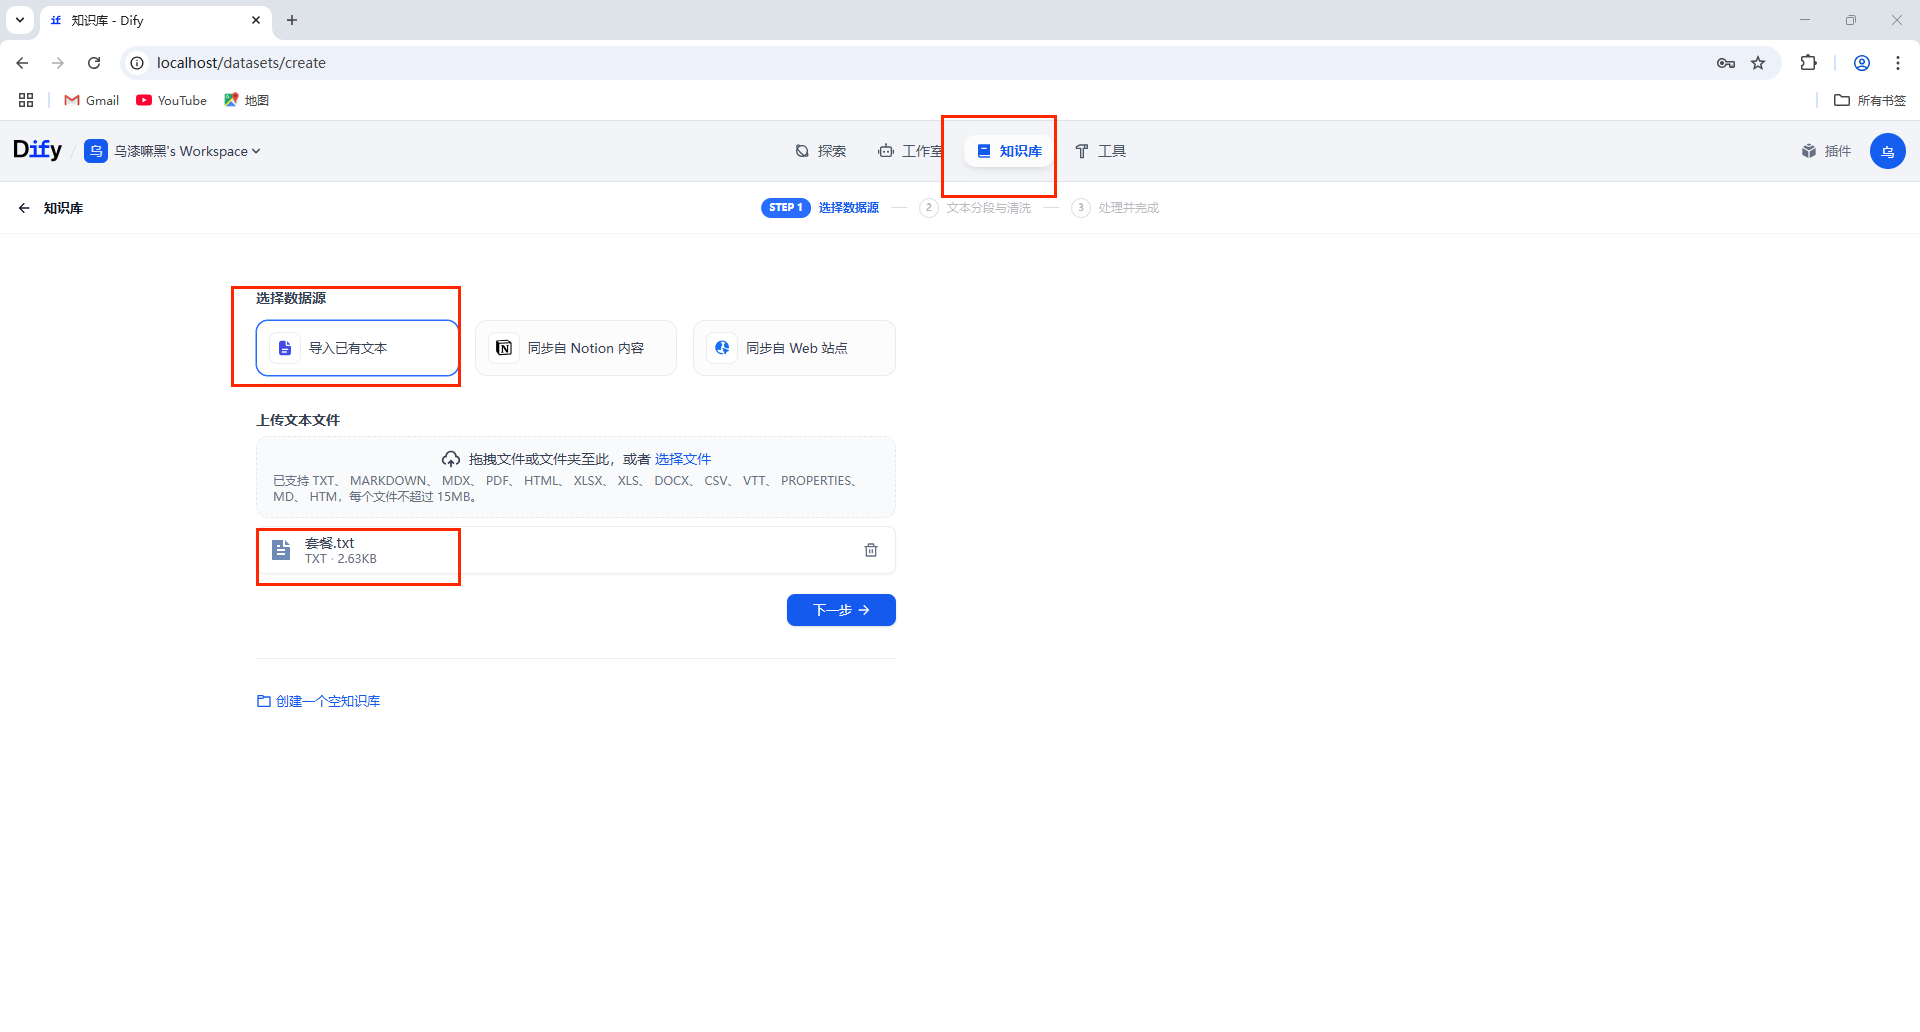
Task: Open the user avatar menu
Action: point(1887,151)
